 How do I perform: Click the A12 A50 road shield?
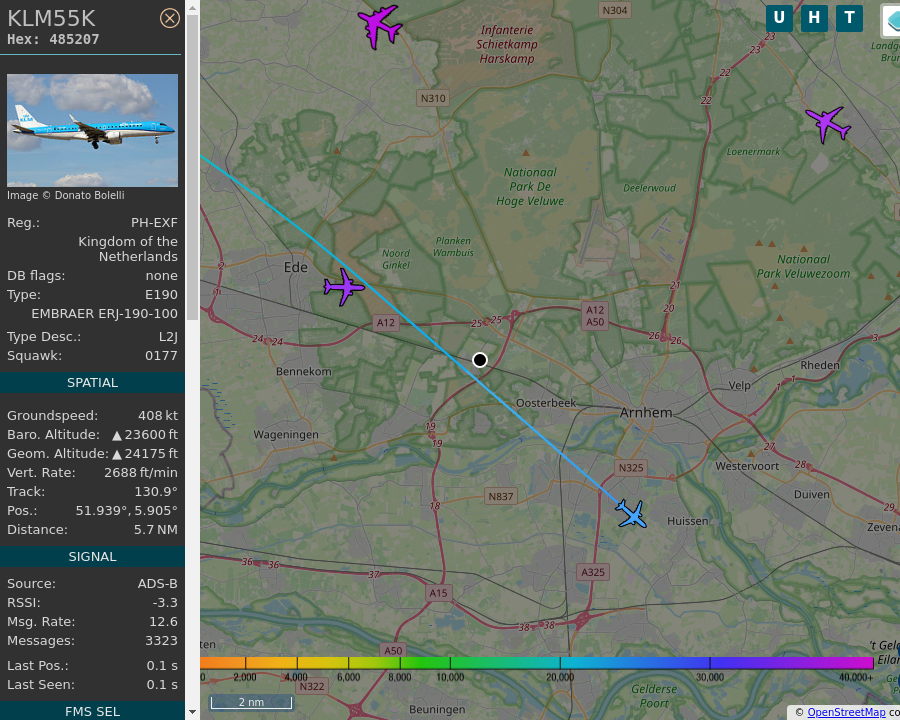coord(595,316)
